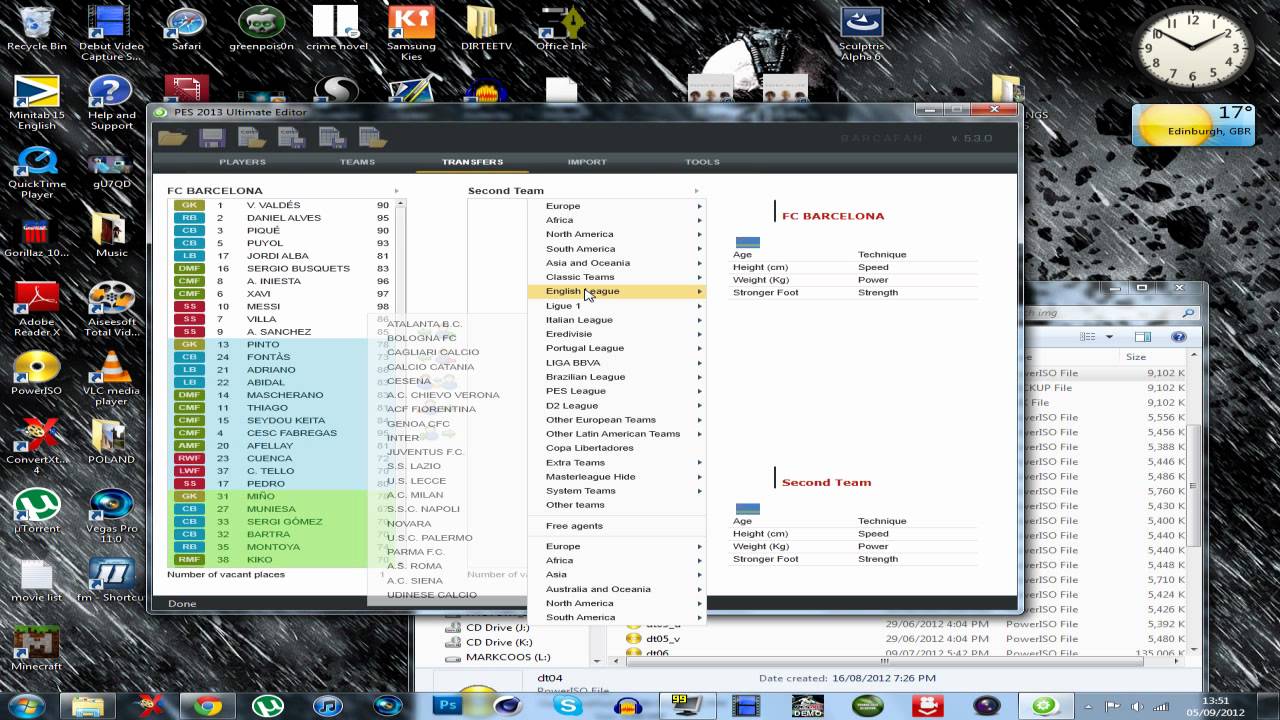Expand the Classic Teams submenu arrow
This screenshot has width=1280, height=720.
pyautogui.click(x=699, y=277)
